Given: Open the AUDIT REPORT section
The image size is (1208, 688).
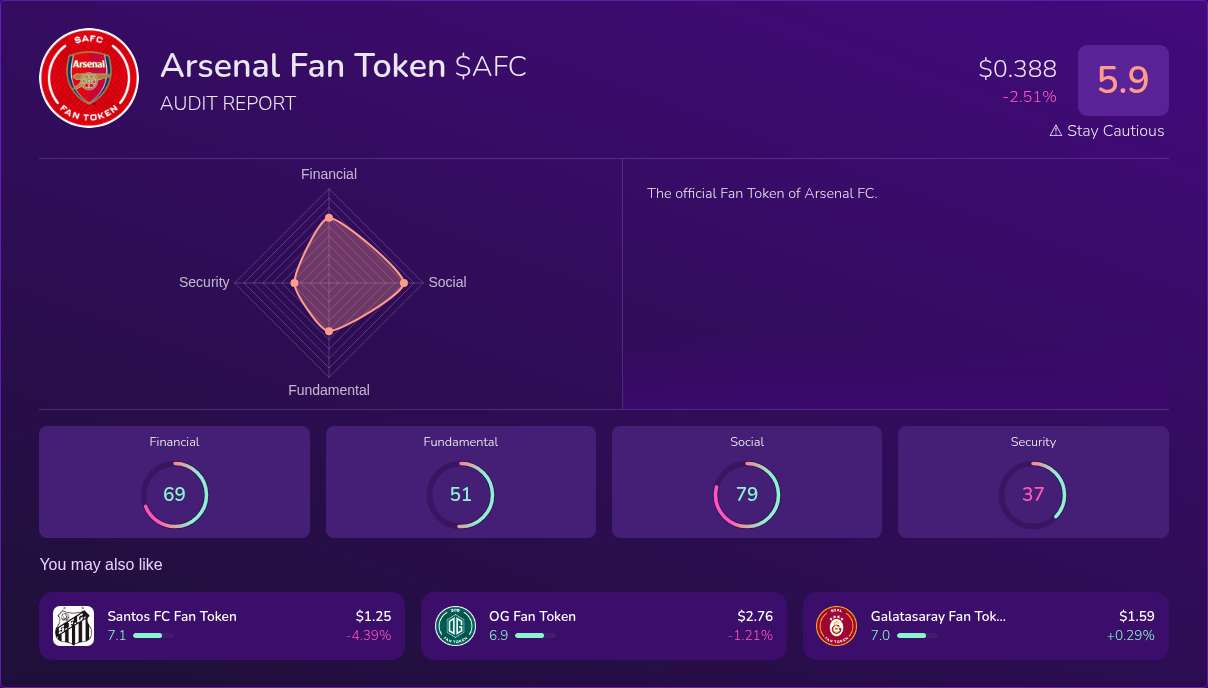Looking at the screenshot, I should (227, 103).
